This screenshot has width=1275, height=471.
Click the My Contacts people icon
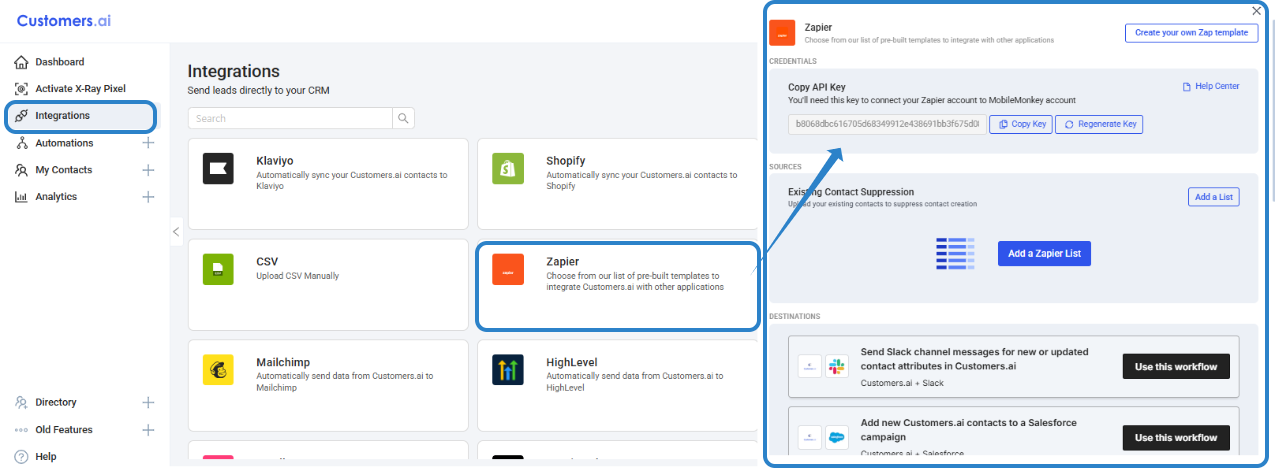click(x=21, y=170)
